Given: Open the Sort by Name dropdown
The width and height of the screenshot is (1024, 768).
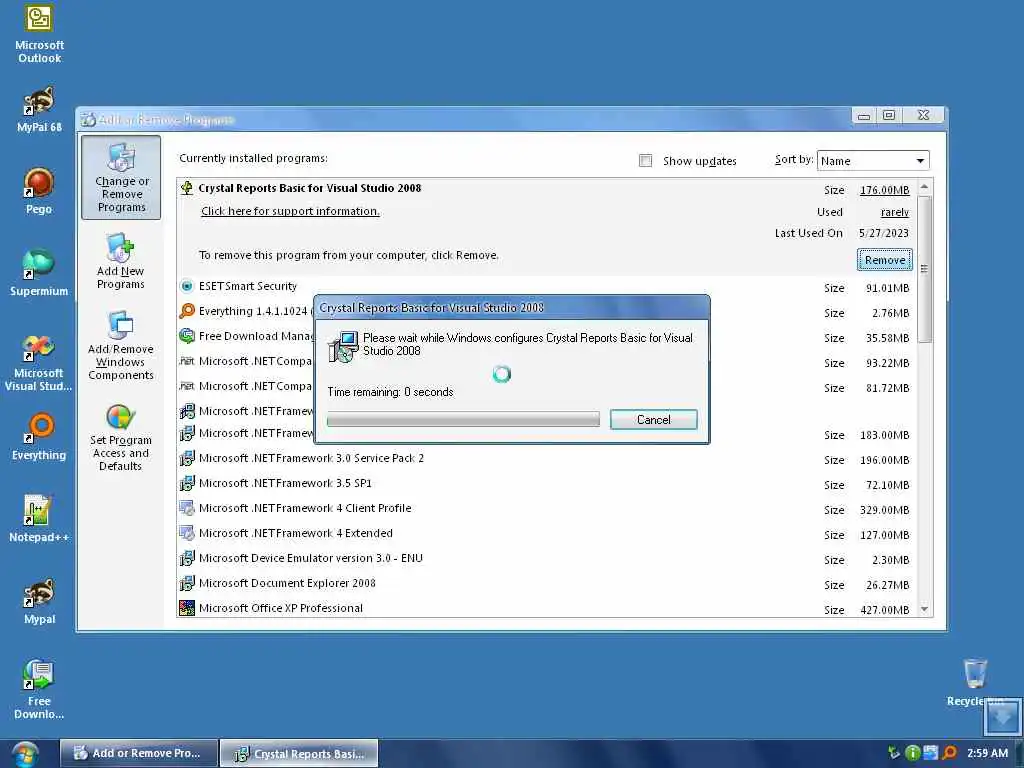Looking at the screenshot, I should (x=872, y=161).
